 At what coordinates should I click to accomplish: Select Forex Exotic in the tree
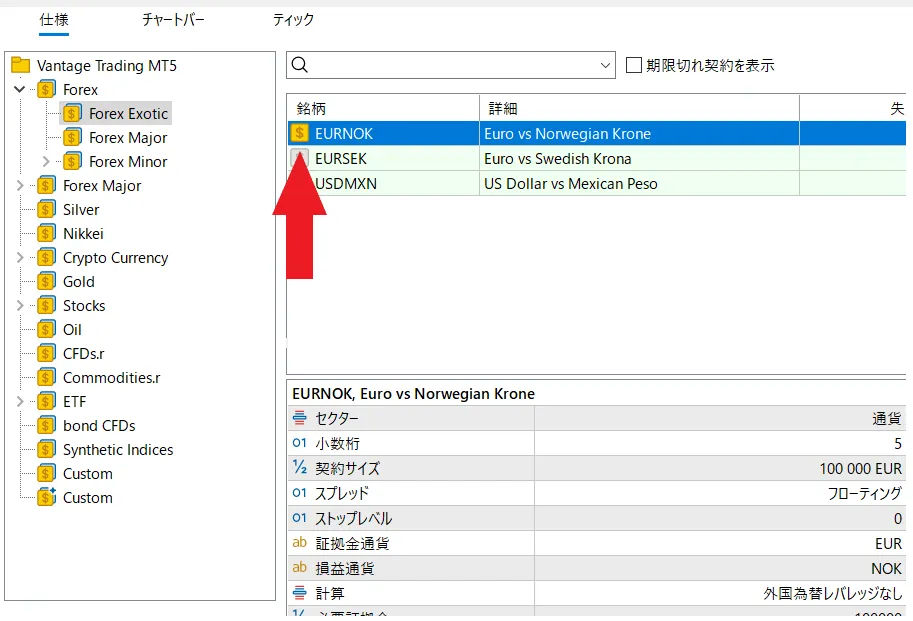click(128, 114)
